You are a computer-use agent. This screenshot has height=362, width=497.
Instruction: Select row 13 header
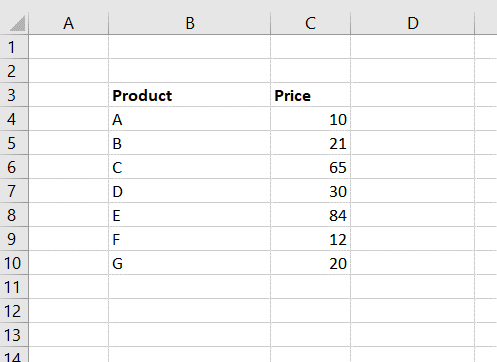(14, 335)
